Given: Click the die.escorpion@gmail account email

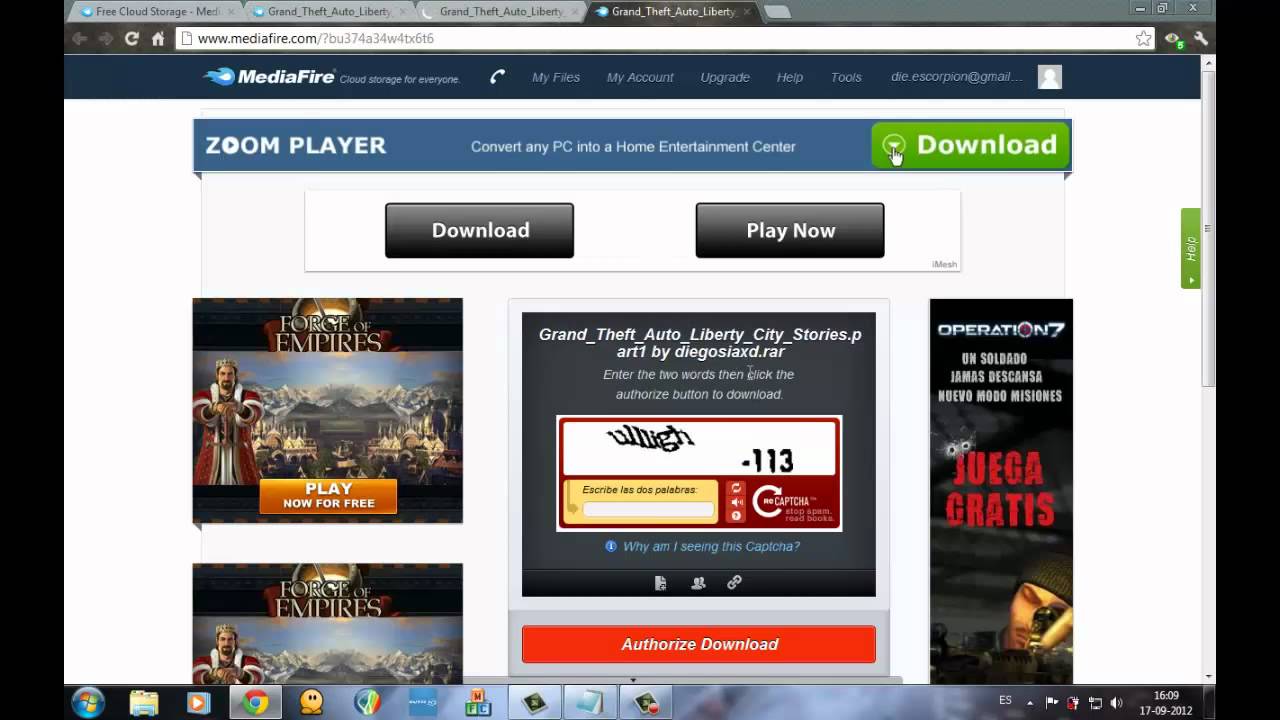Looking at the screenshot, I should (x=957, y=77).
